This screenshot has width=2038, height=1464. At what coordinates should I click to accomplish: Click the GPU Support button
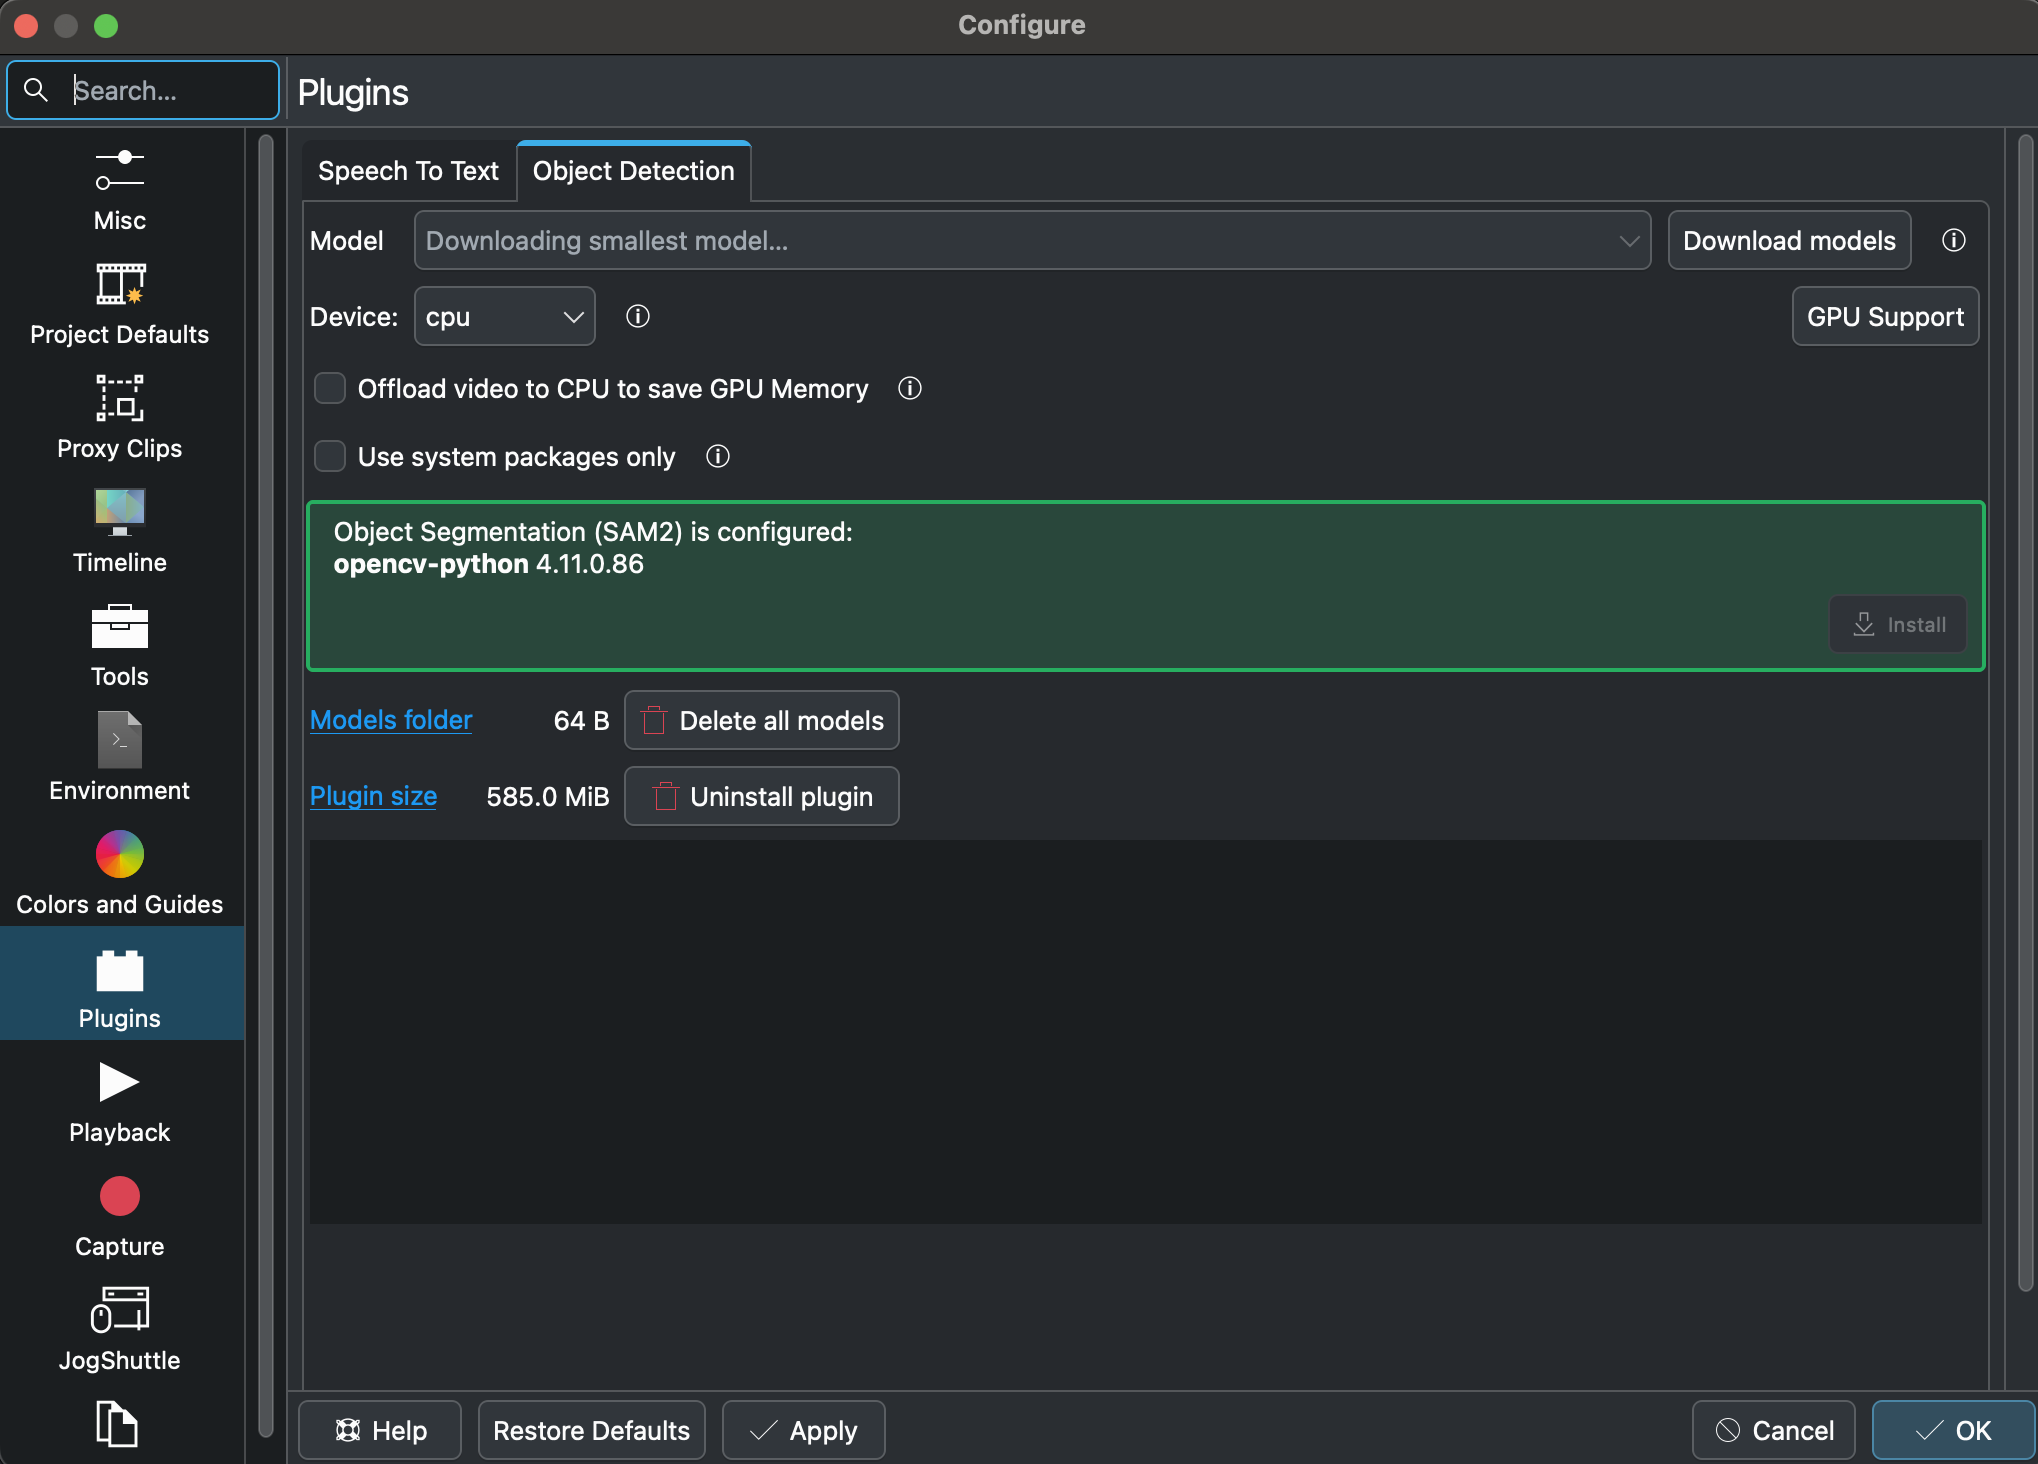(x=1885, y=316)
